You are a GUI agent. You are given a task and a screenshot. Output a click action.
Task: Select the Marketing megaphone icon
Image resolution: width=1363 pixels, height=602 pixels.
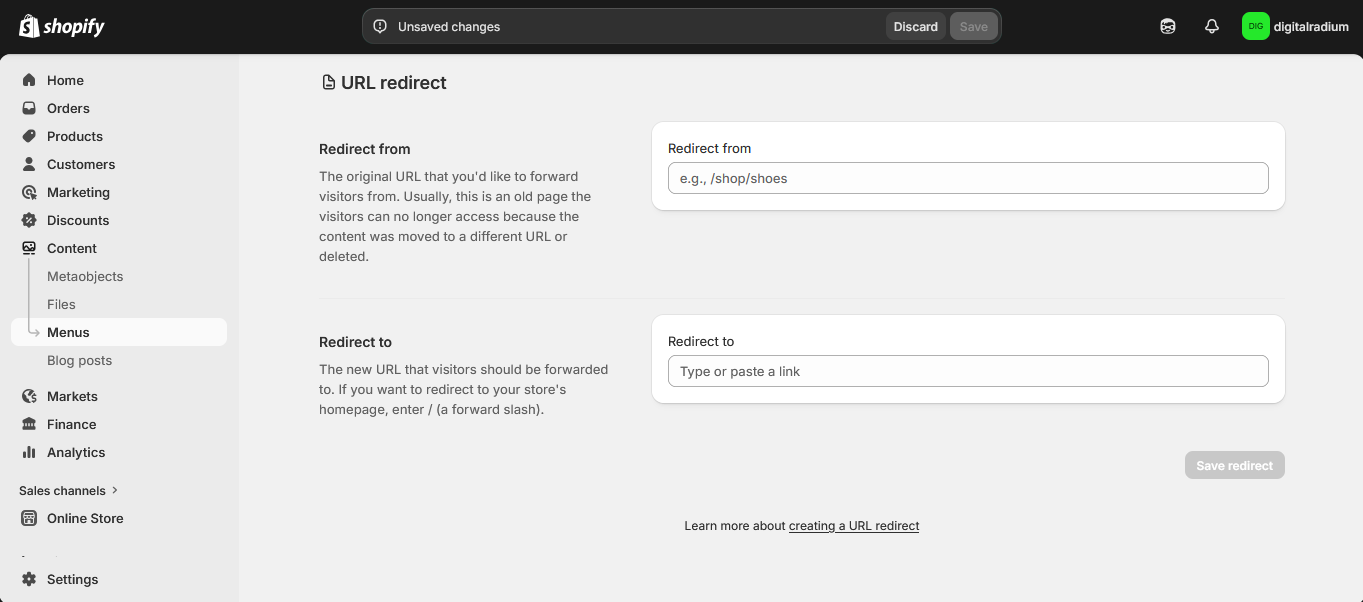30,192
